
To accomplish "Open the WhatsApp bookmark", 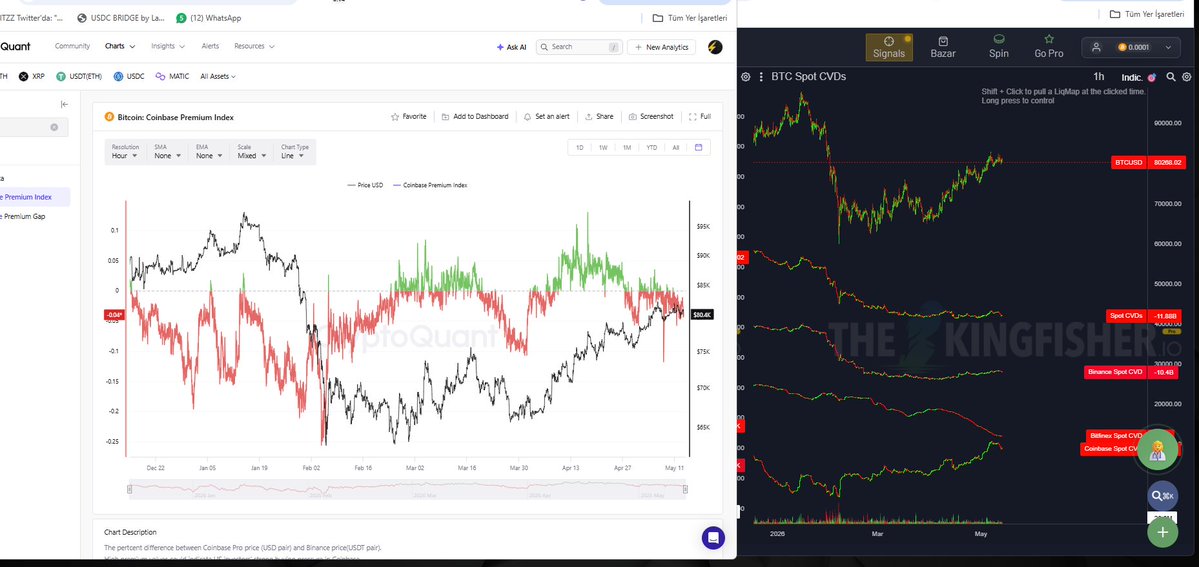I will coord(208,18).
